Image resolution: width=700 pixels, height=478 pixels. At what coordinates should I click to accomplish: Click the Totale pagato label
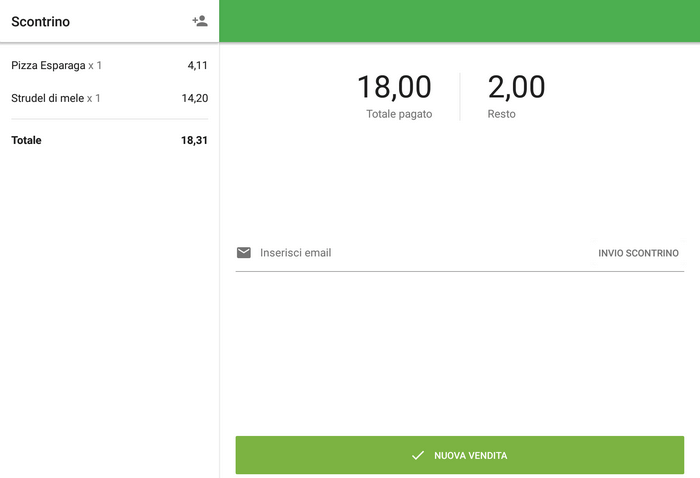[x=399, y=114]
